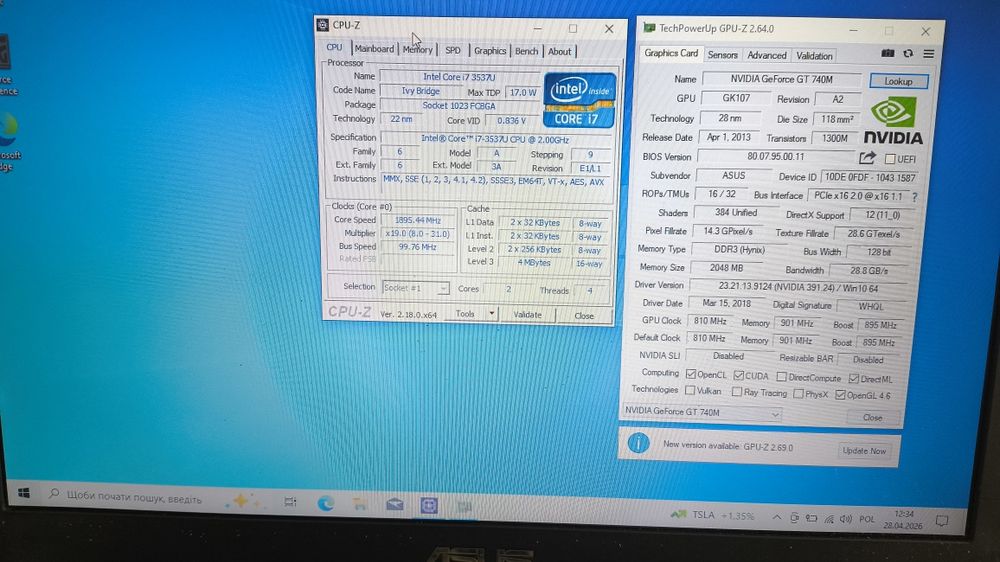Select the Graphics Card tab in GPU-Z
The width and height of the screenshot is (1000, 562).
point(671,54)
